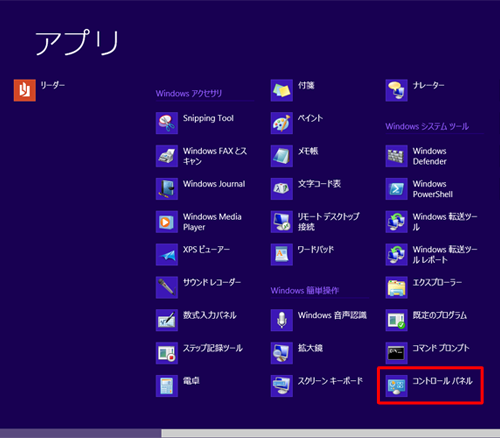Select the Windows アクセサリ group header
Viewport: 500px width, 438px height.
[189, 94]
